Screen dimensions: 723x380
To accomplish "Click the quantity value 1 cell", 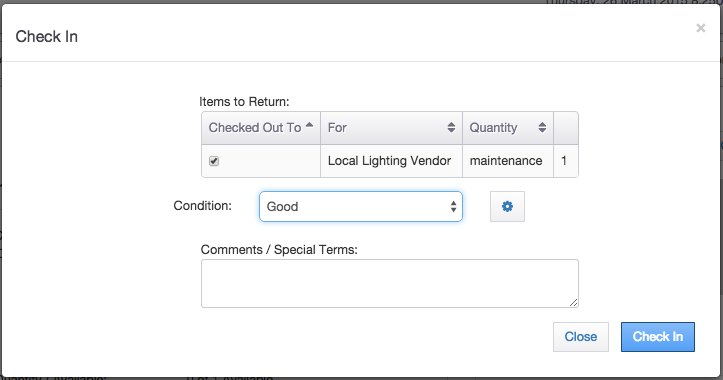I will click(x=566, y=161).
